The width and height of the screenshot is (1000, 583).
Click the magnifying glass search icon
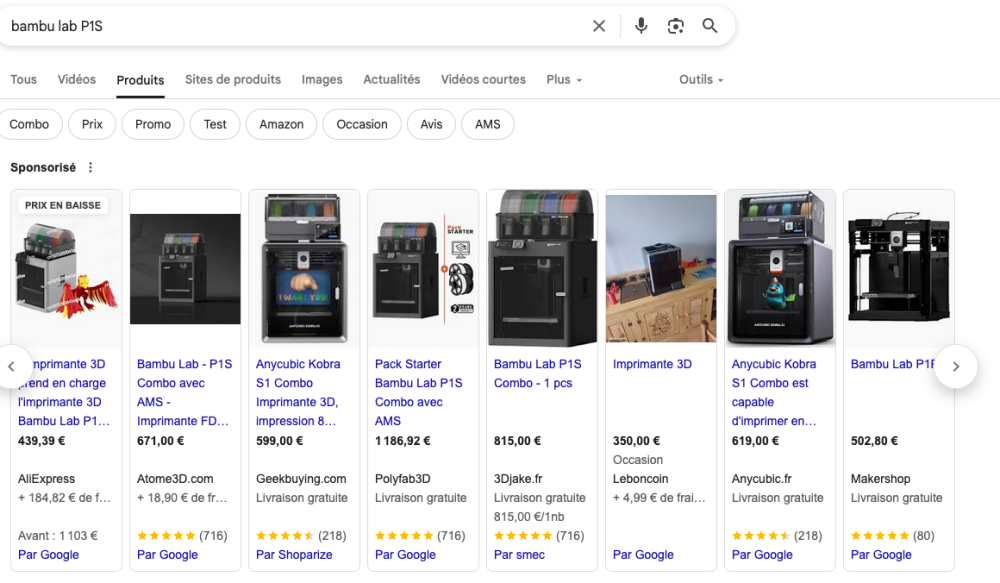click(x=710, y=26)
